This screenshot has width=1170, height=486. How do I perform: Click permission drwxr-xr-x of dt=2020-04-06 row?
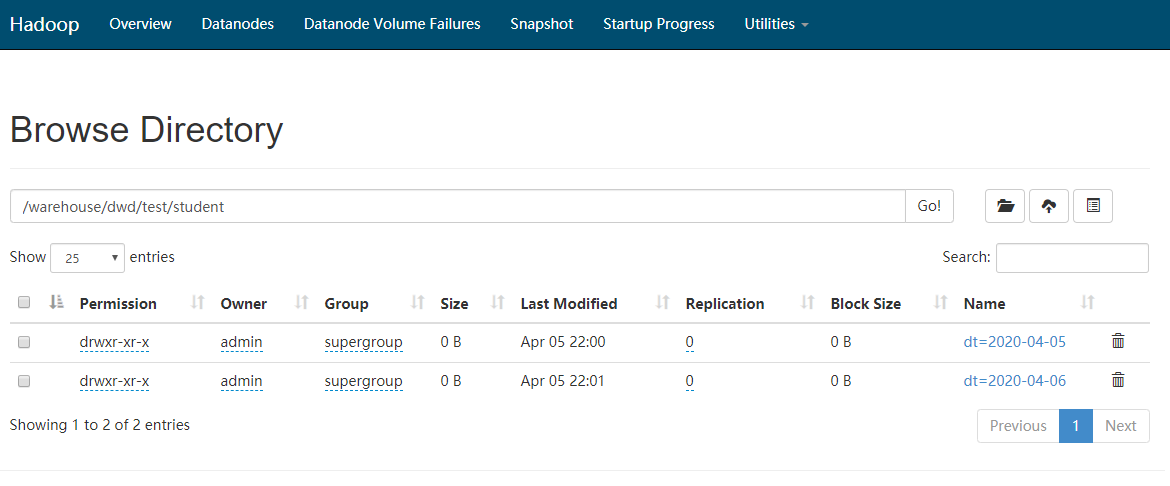[114, 381]
